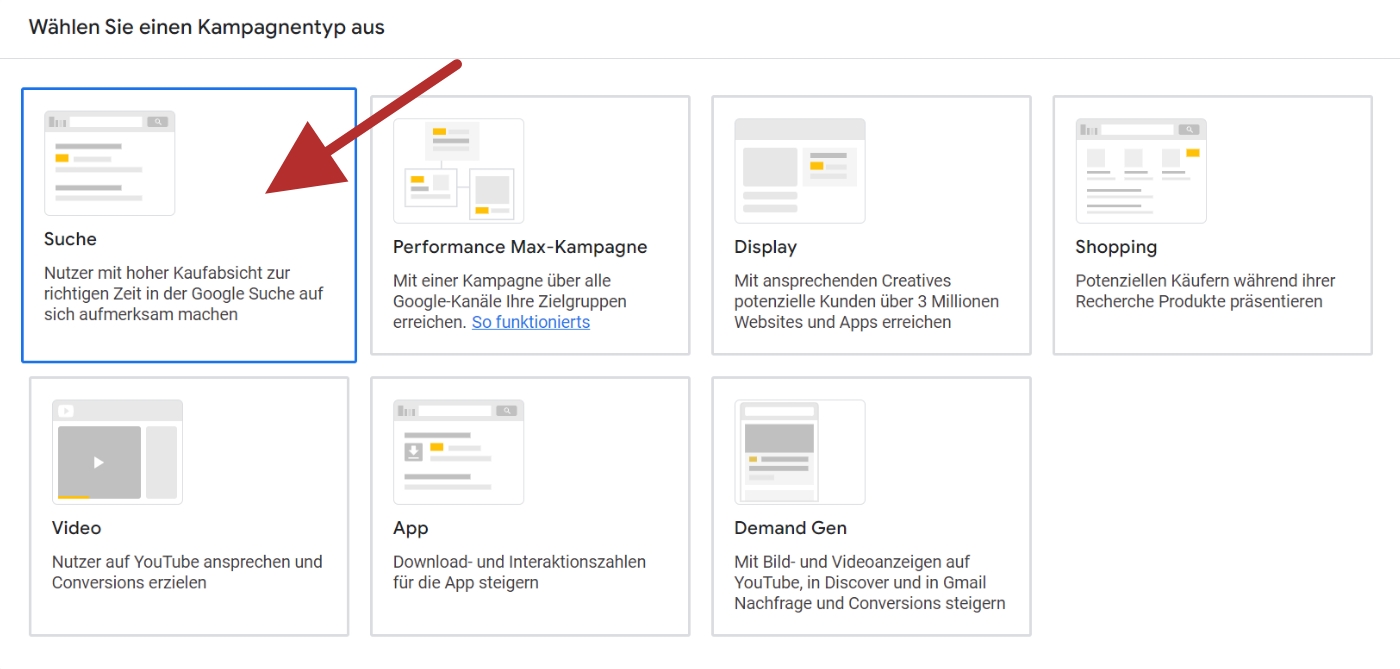Click the Display card description text

(866, 301)
